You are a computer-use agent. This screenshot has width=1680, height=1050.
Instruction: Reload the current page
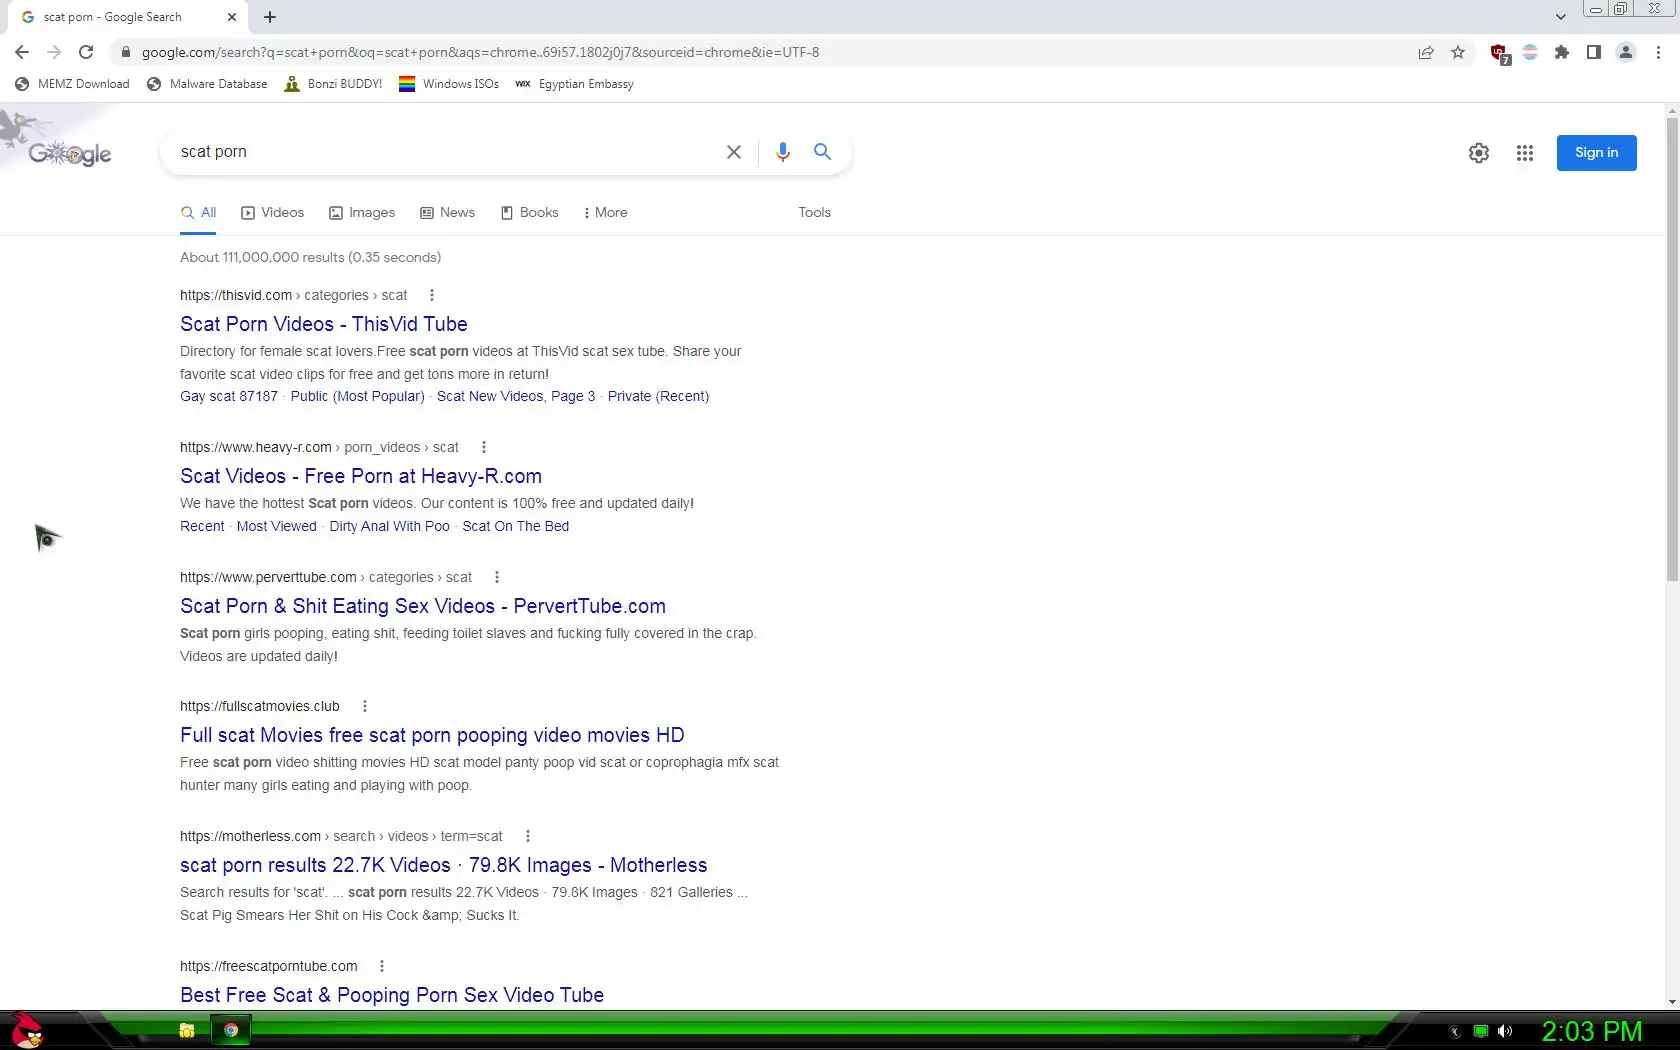(x=86, y=52)
